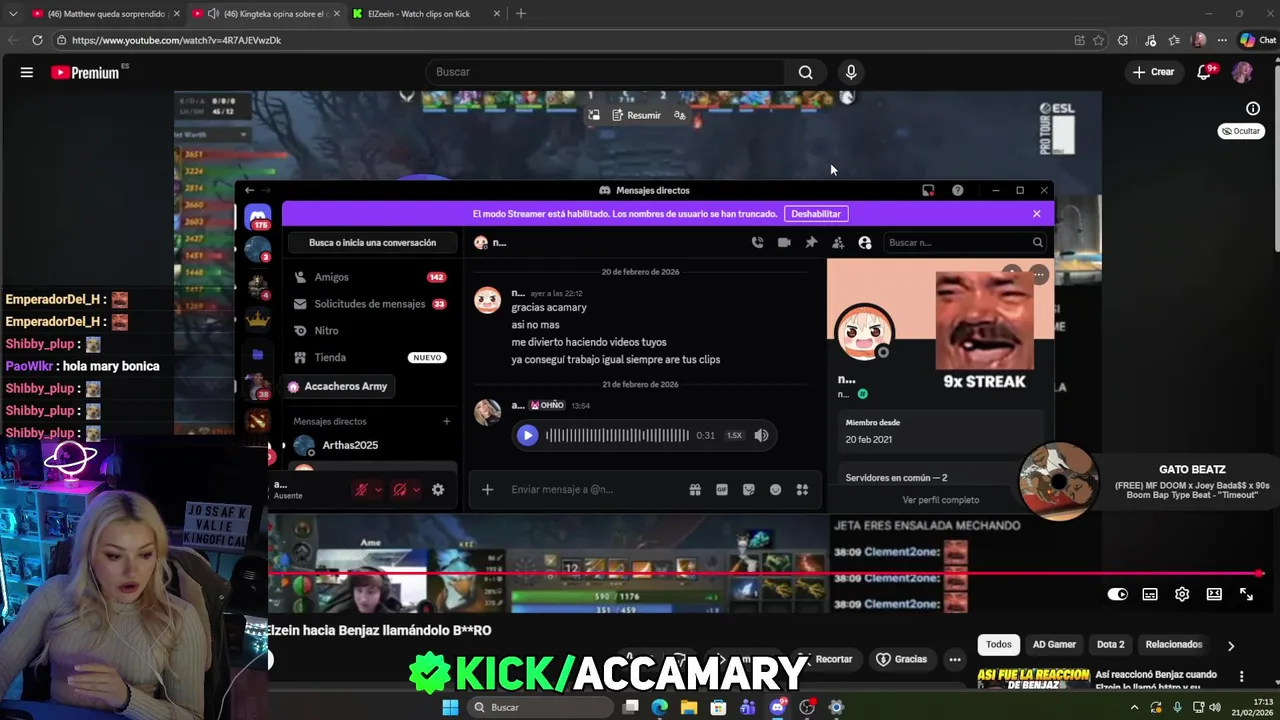Open the YouTube Crear menu

coord(1153,72)
